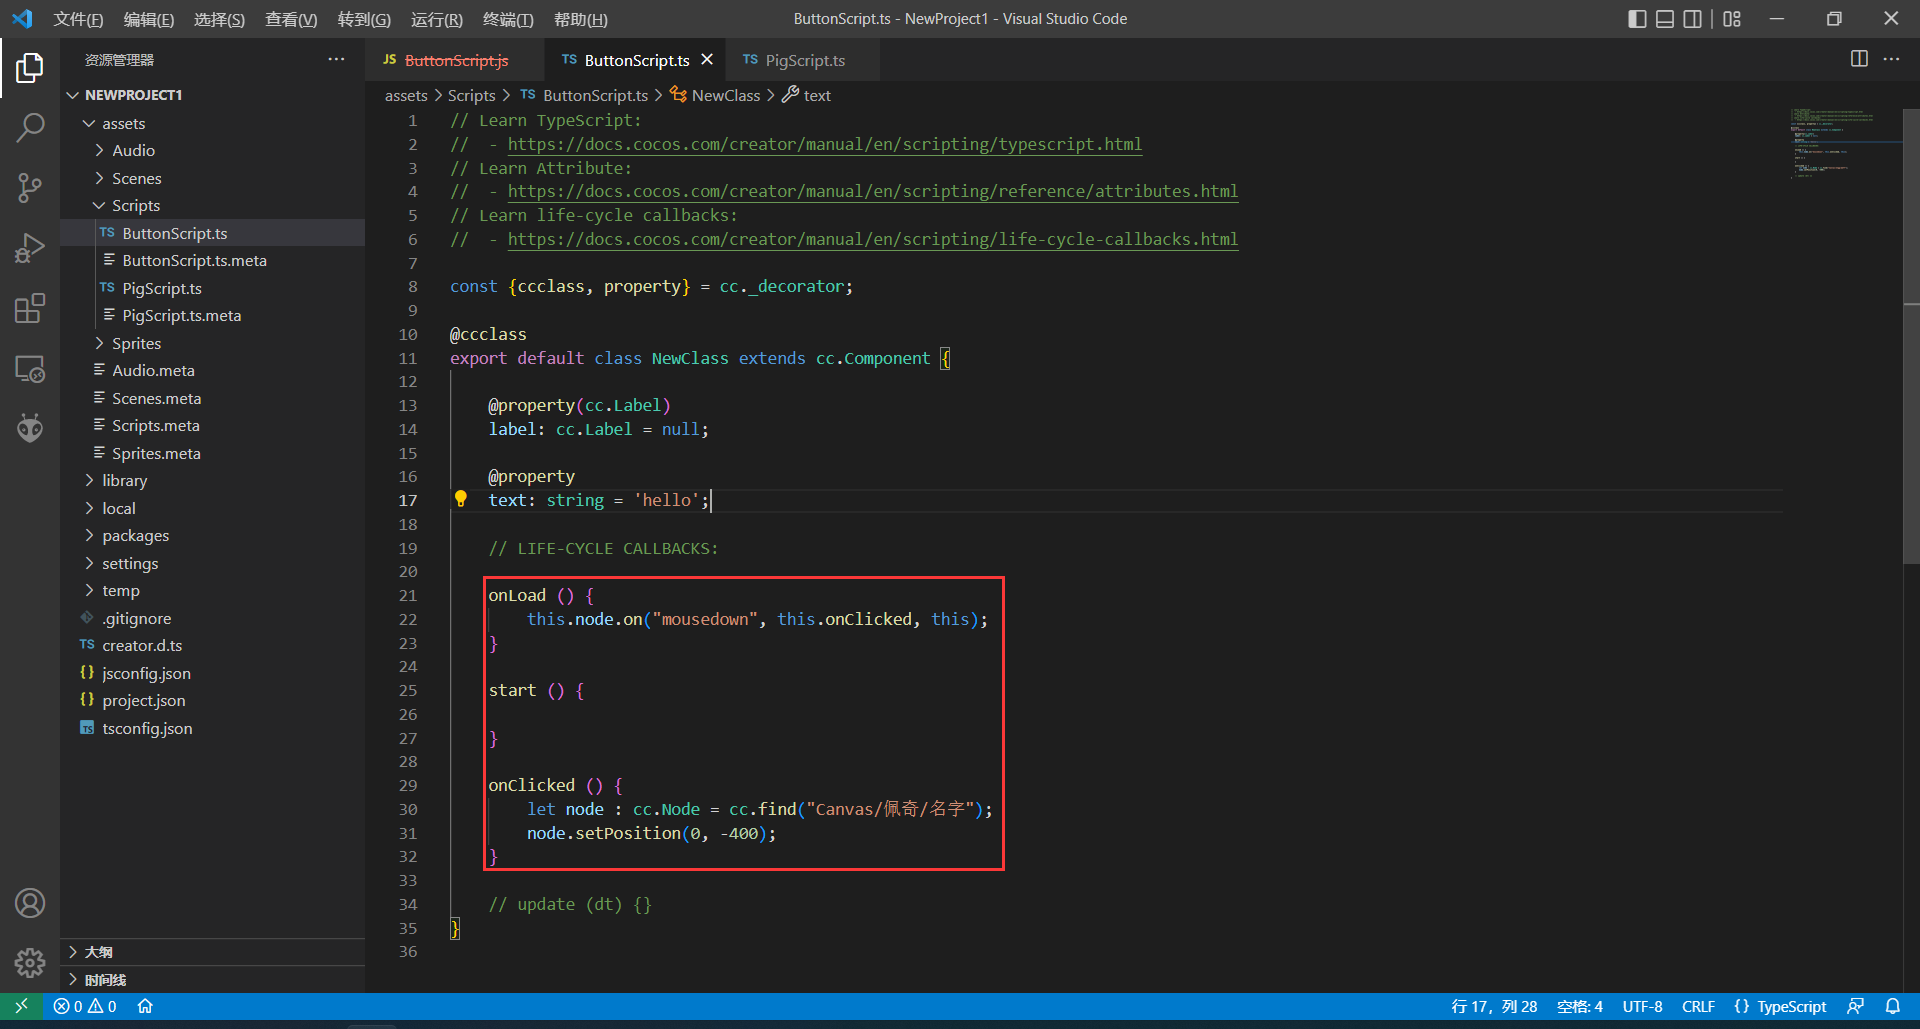Collapse the Scripts folder
Viewport: 1920px width, 1029px height.
(x=136, y=205)
